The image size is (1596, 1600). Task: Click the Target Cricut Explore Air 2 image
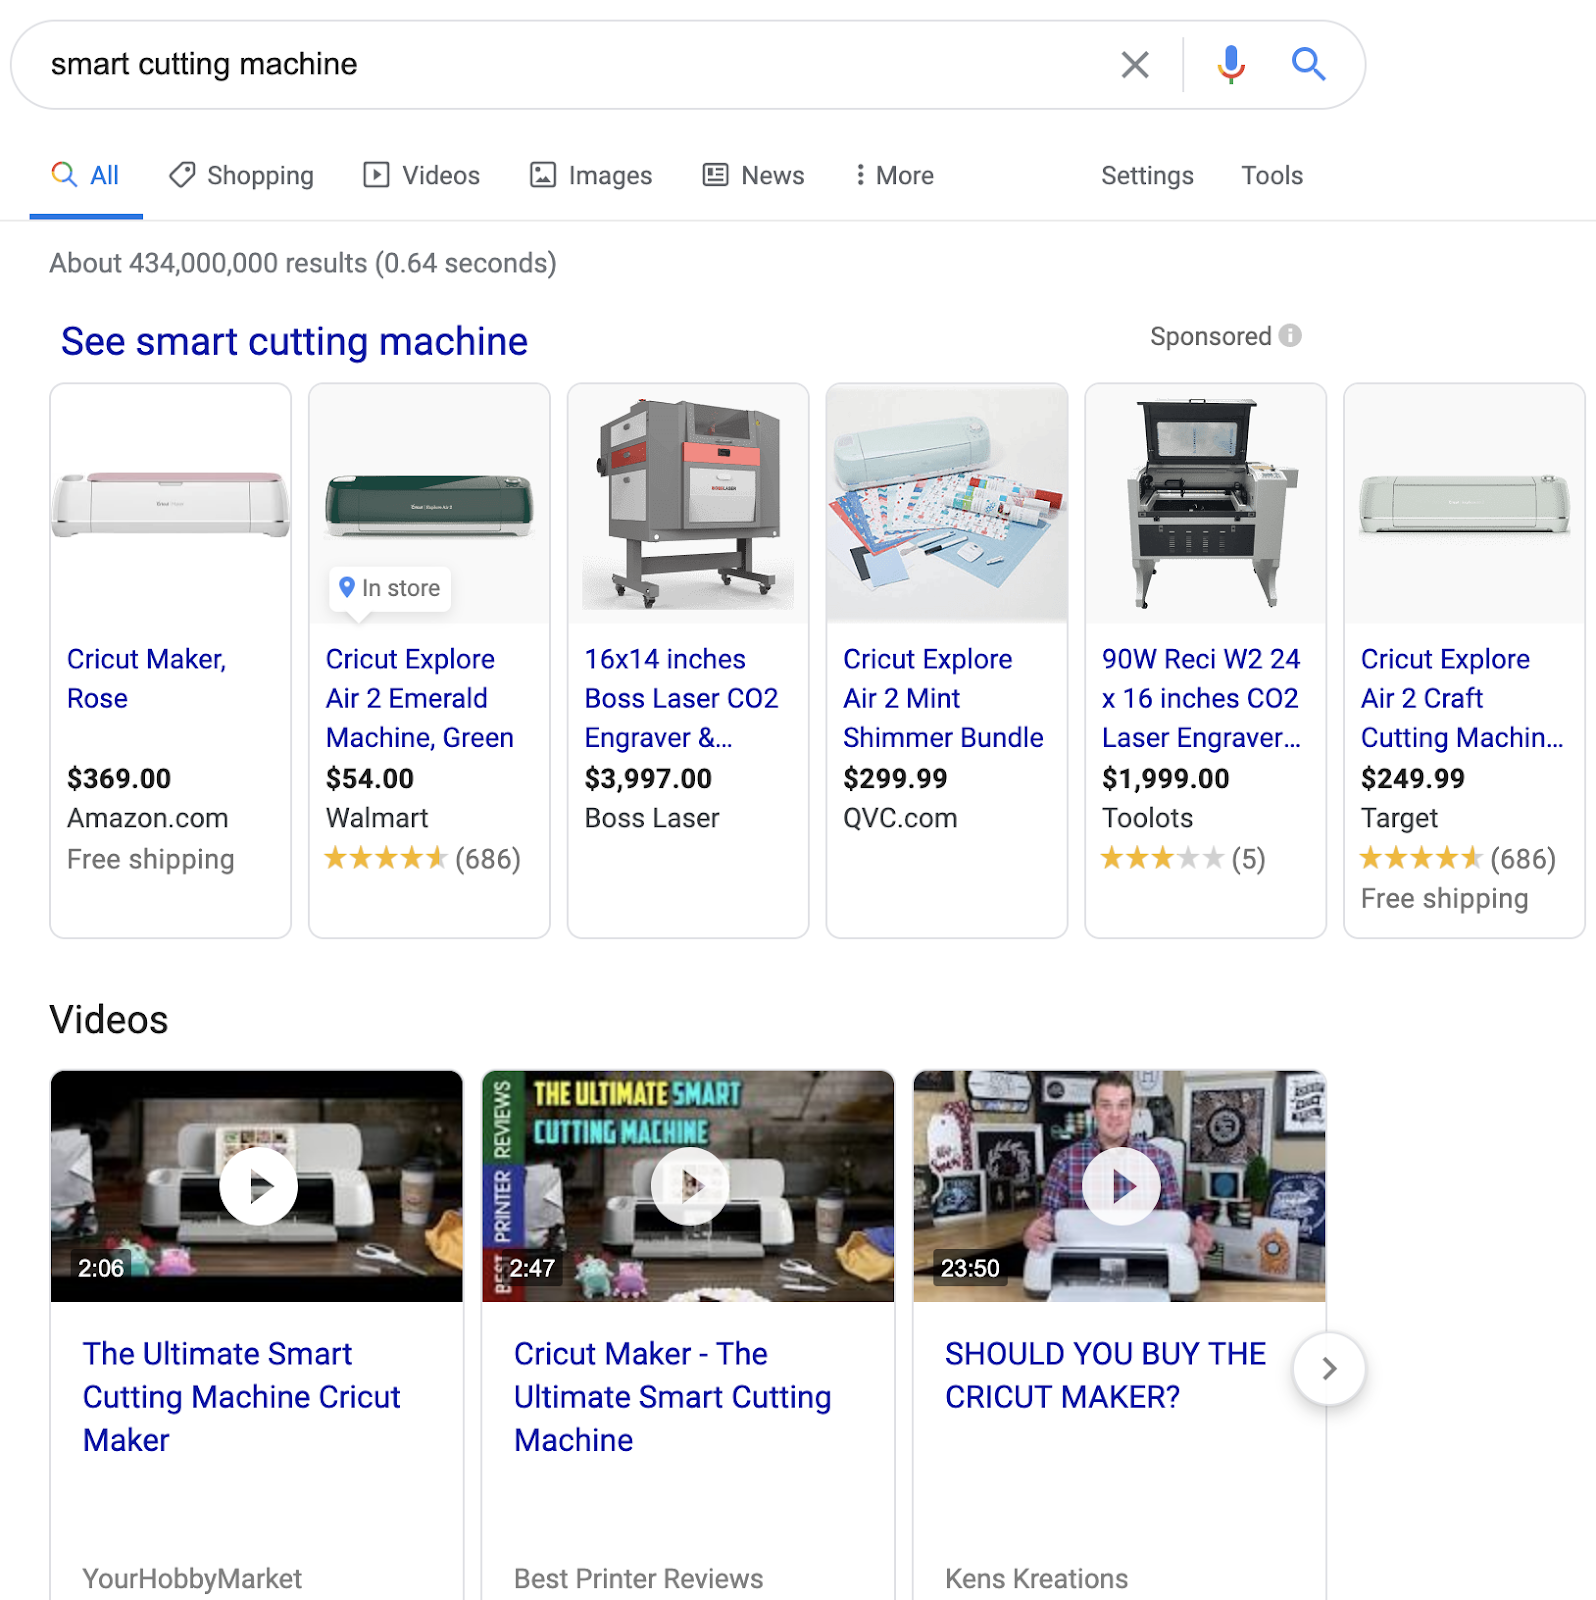[1465, 504]
